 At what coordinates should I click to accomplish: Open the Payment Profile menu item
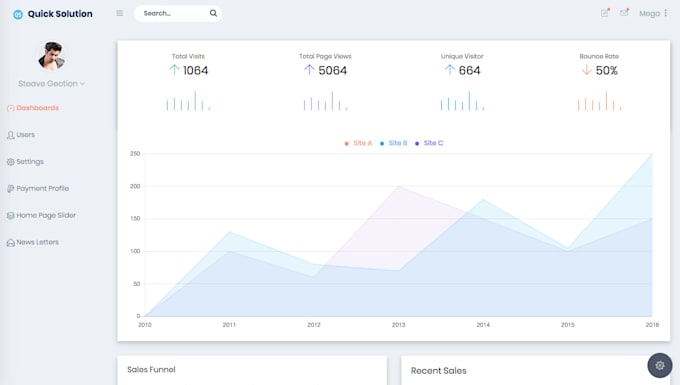point(42,189)
